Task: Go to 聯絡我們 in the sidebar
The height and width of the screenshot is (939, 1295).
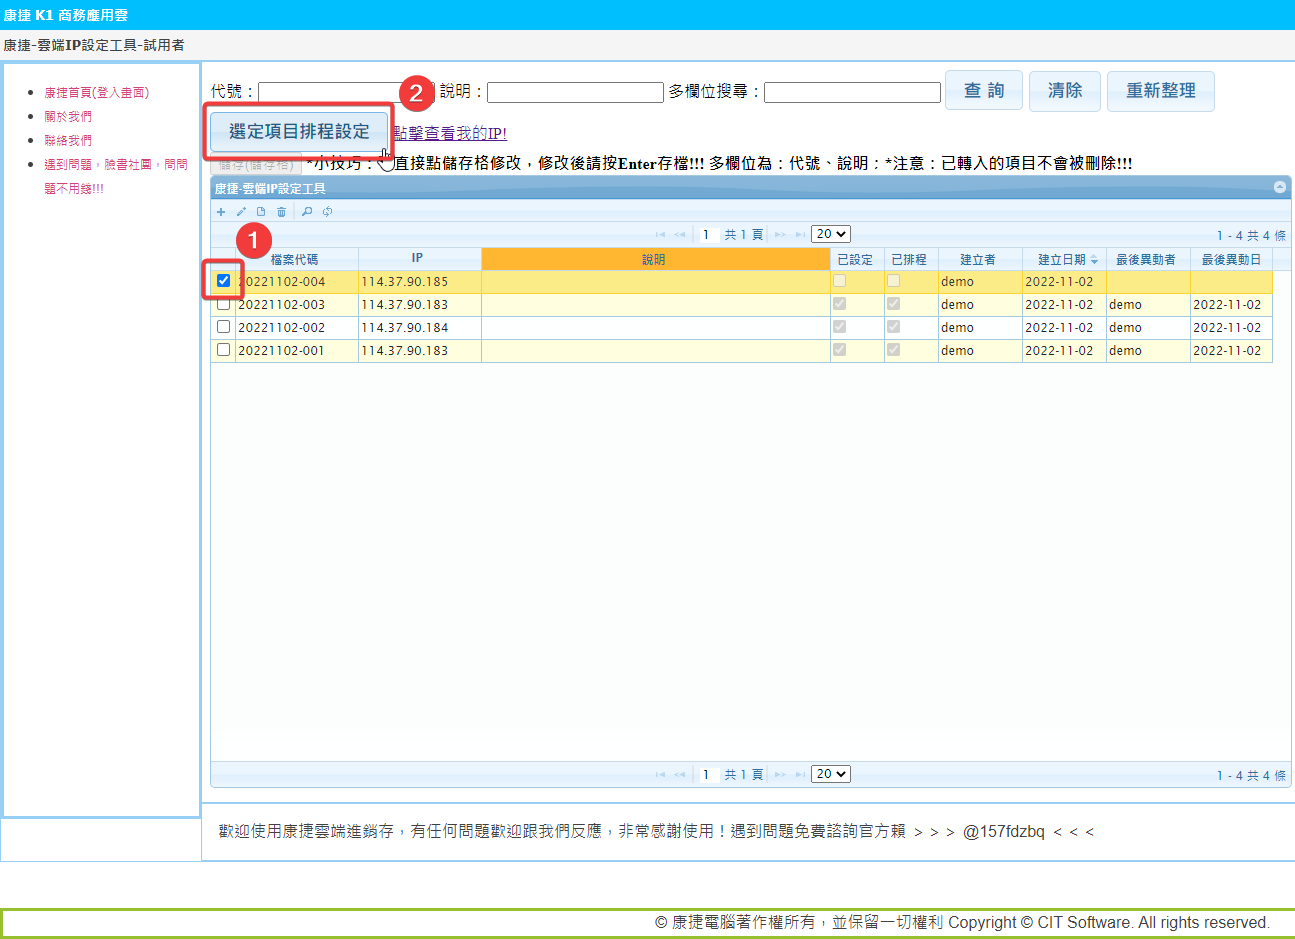Action: (x=68, y=141)
